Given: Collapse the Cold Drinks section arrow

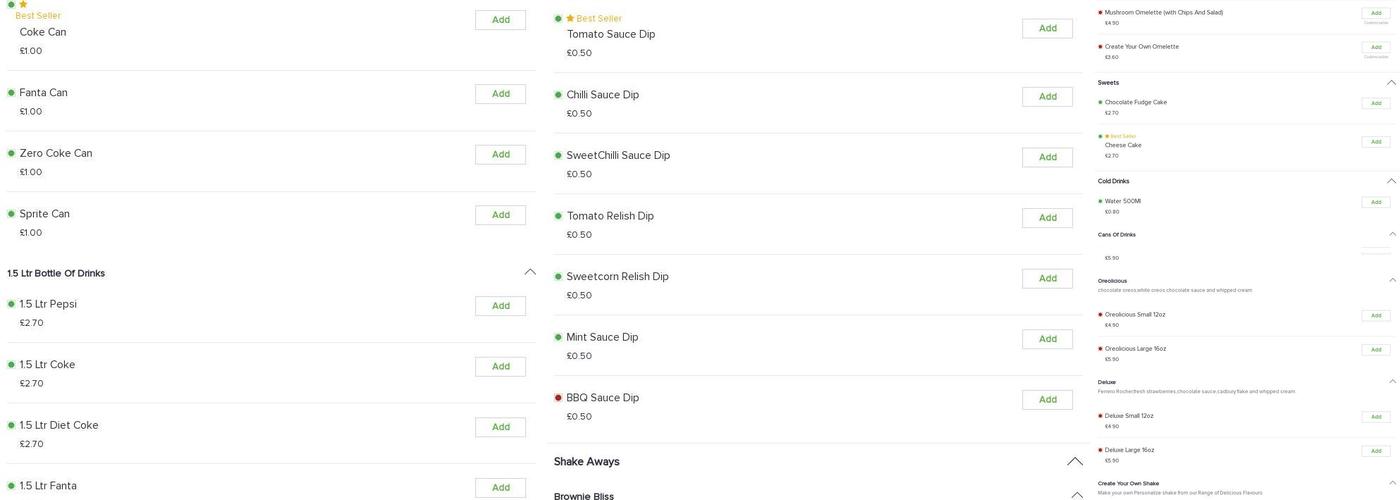Looking at the screenshot, I should click(1391, 181).
